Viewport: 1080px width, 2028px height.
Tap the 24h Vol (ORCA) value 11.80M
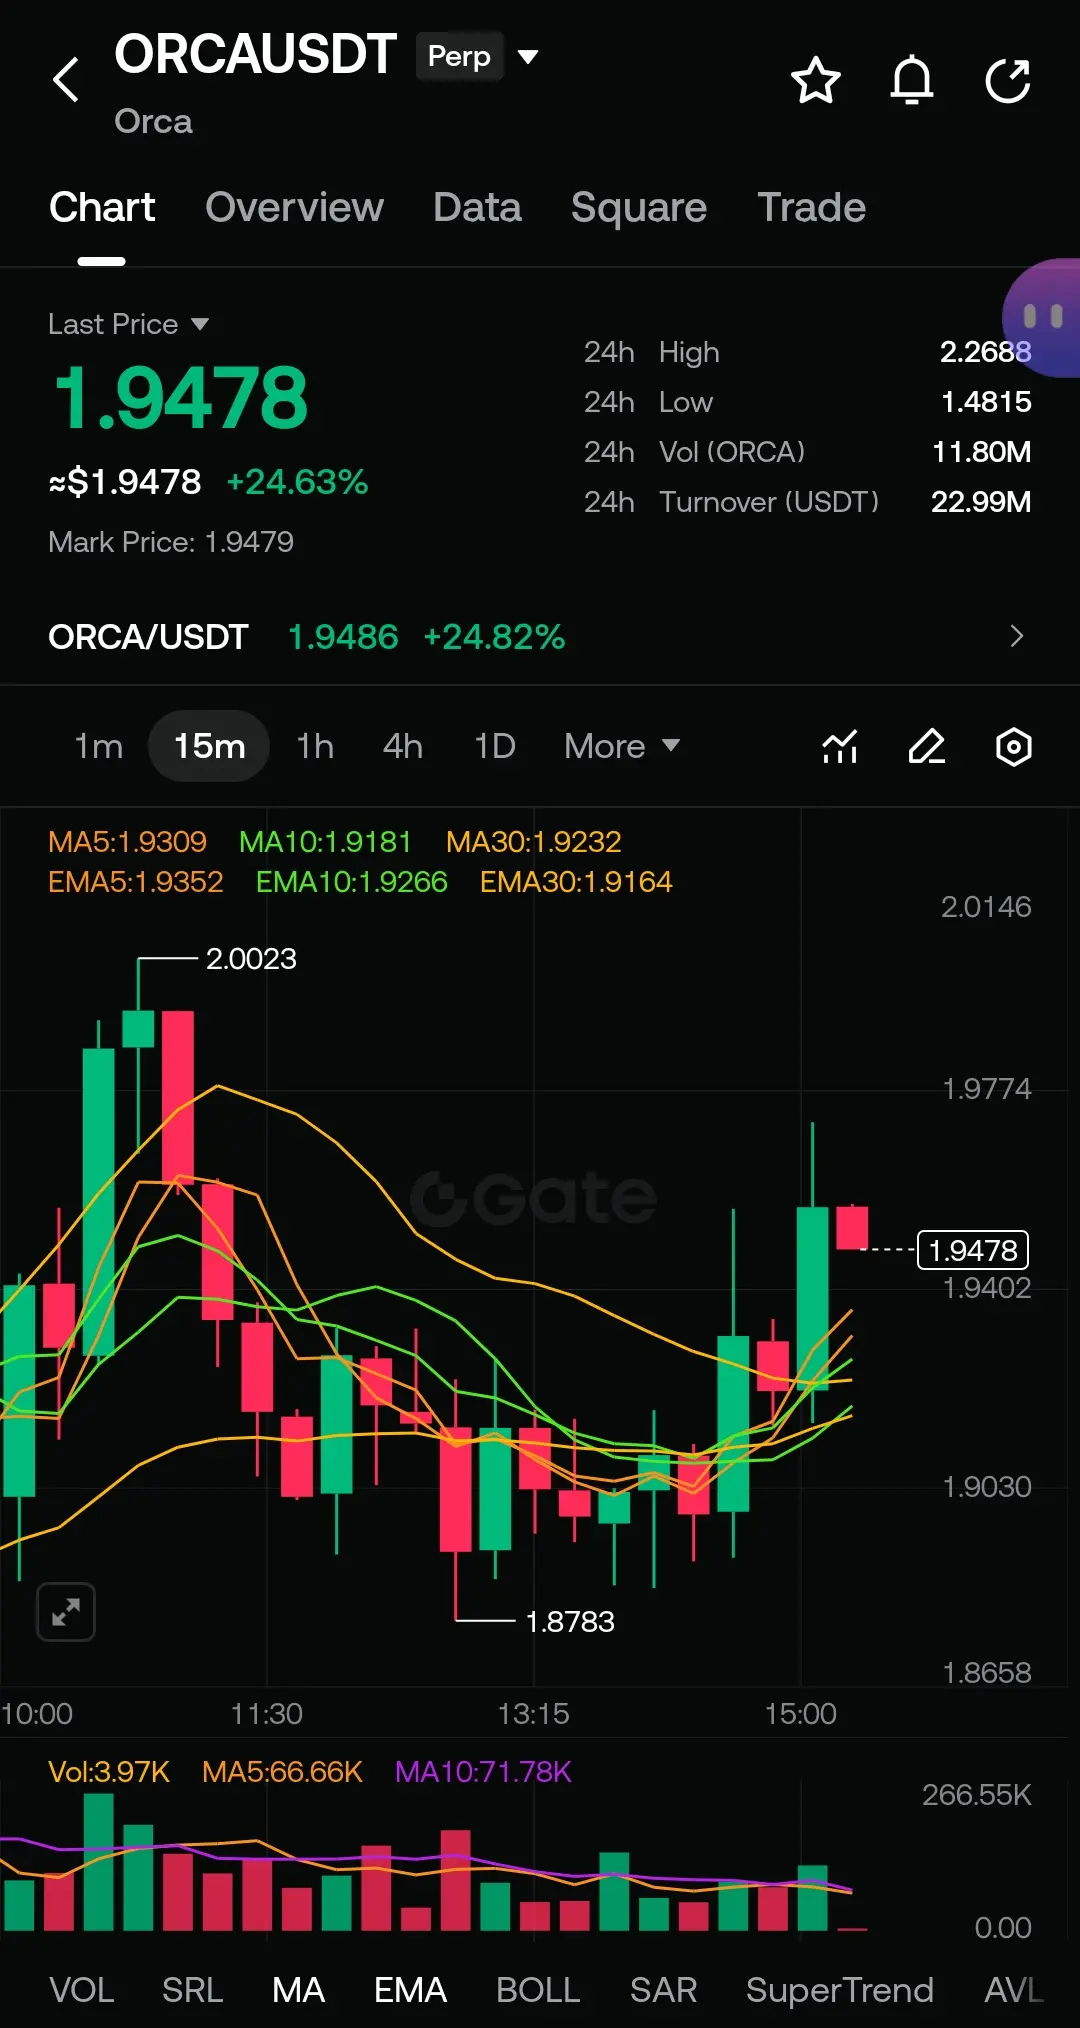coord(981,452)
